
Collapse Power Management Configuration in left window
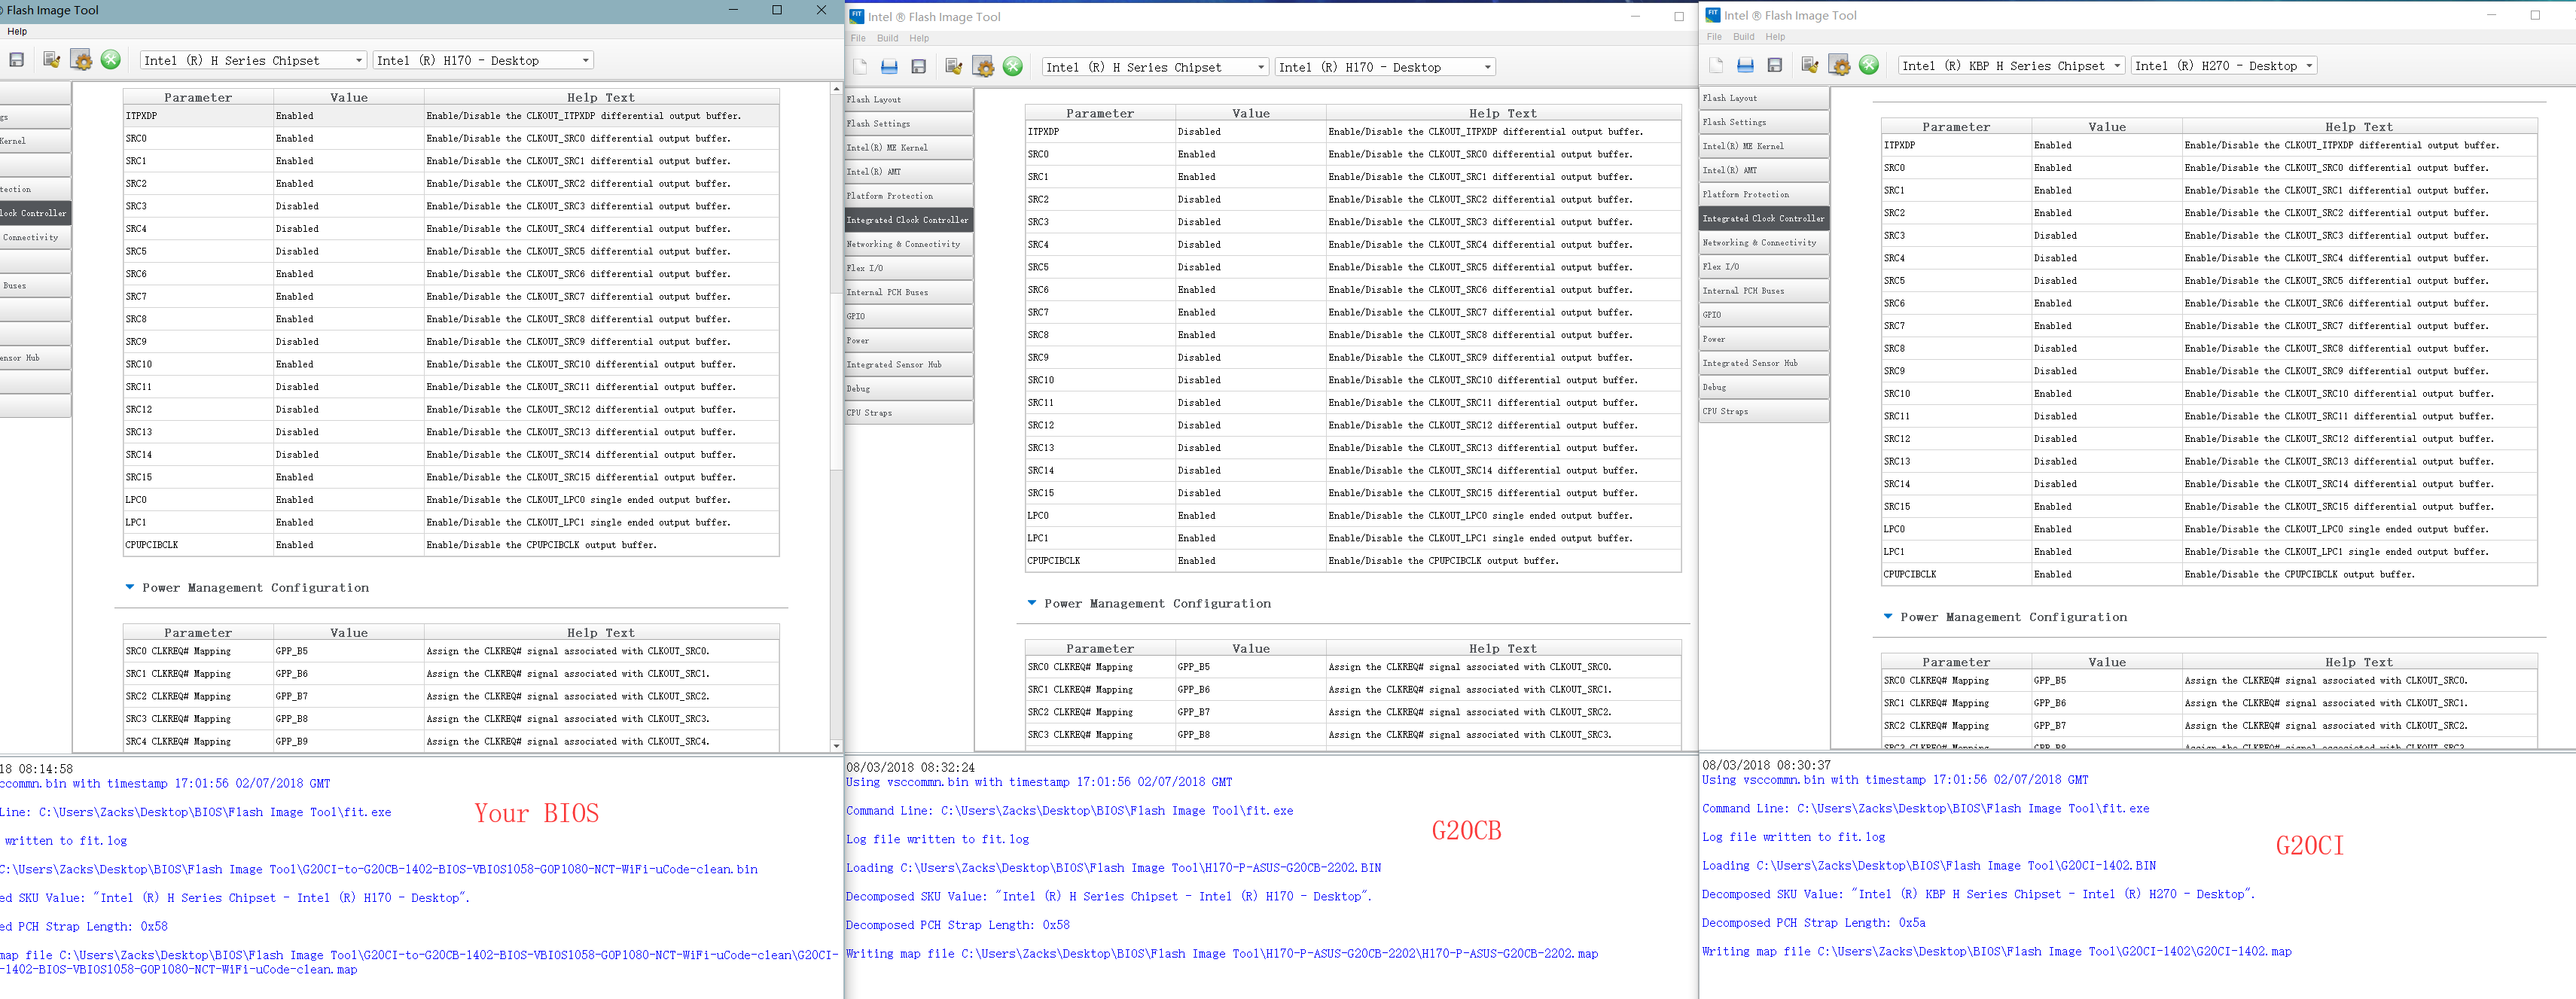pyautogui.click(x=129, y=587)
